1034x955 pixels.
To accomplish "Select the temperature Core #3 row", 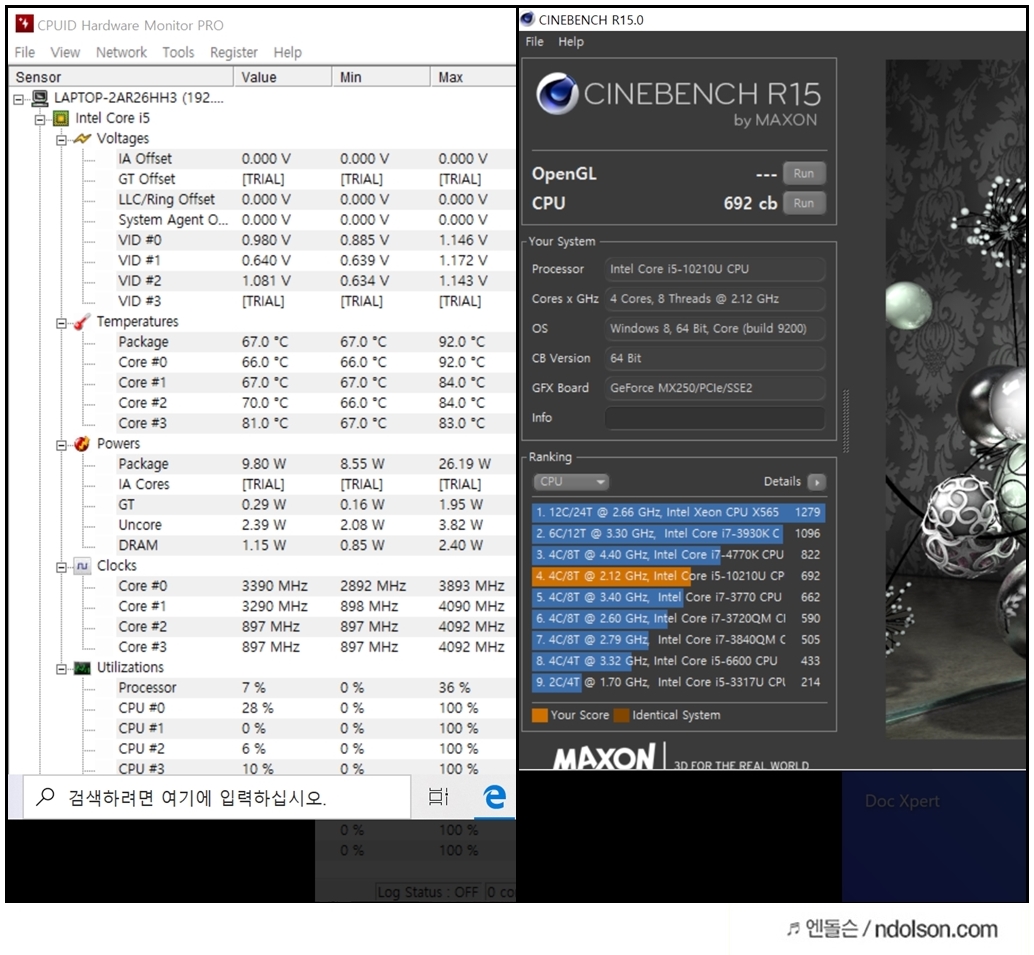I will pyautogui.click(x=315, y=423).
